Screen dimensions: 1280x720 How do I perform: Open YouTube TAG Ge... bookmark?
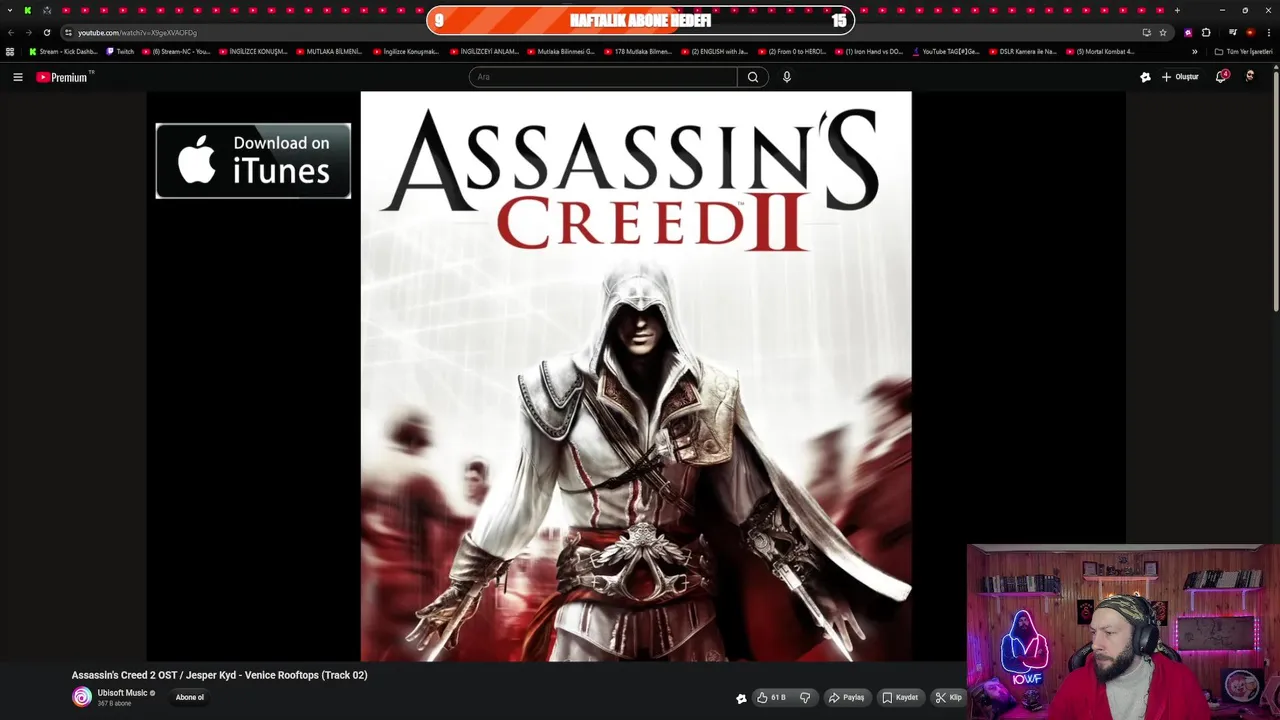coord(946,51)
